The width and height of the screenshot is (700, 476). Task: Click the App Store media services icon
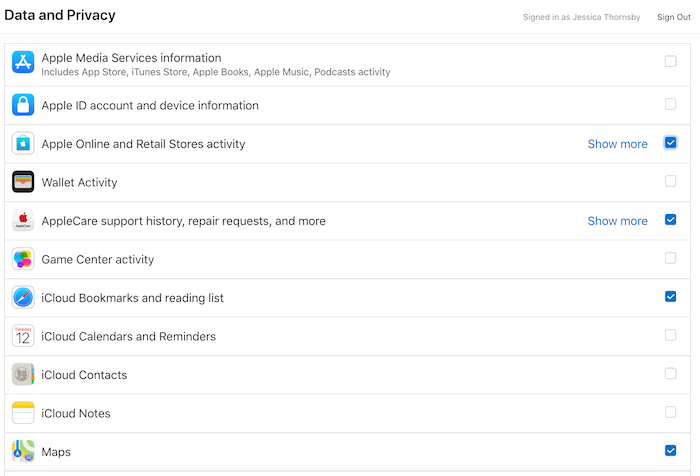tap(23, 63)
